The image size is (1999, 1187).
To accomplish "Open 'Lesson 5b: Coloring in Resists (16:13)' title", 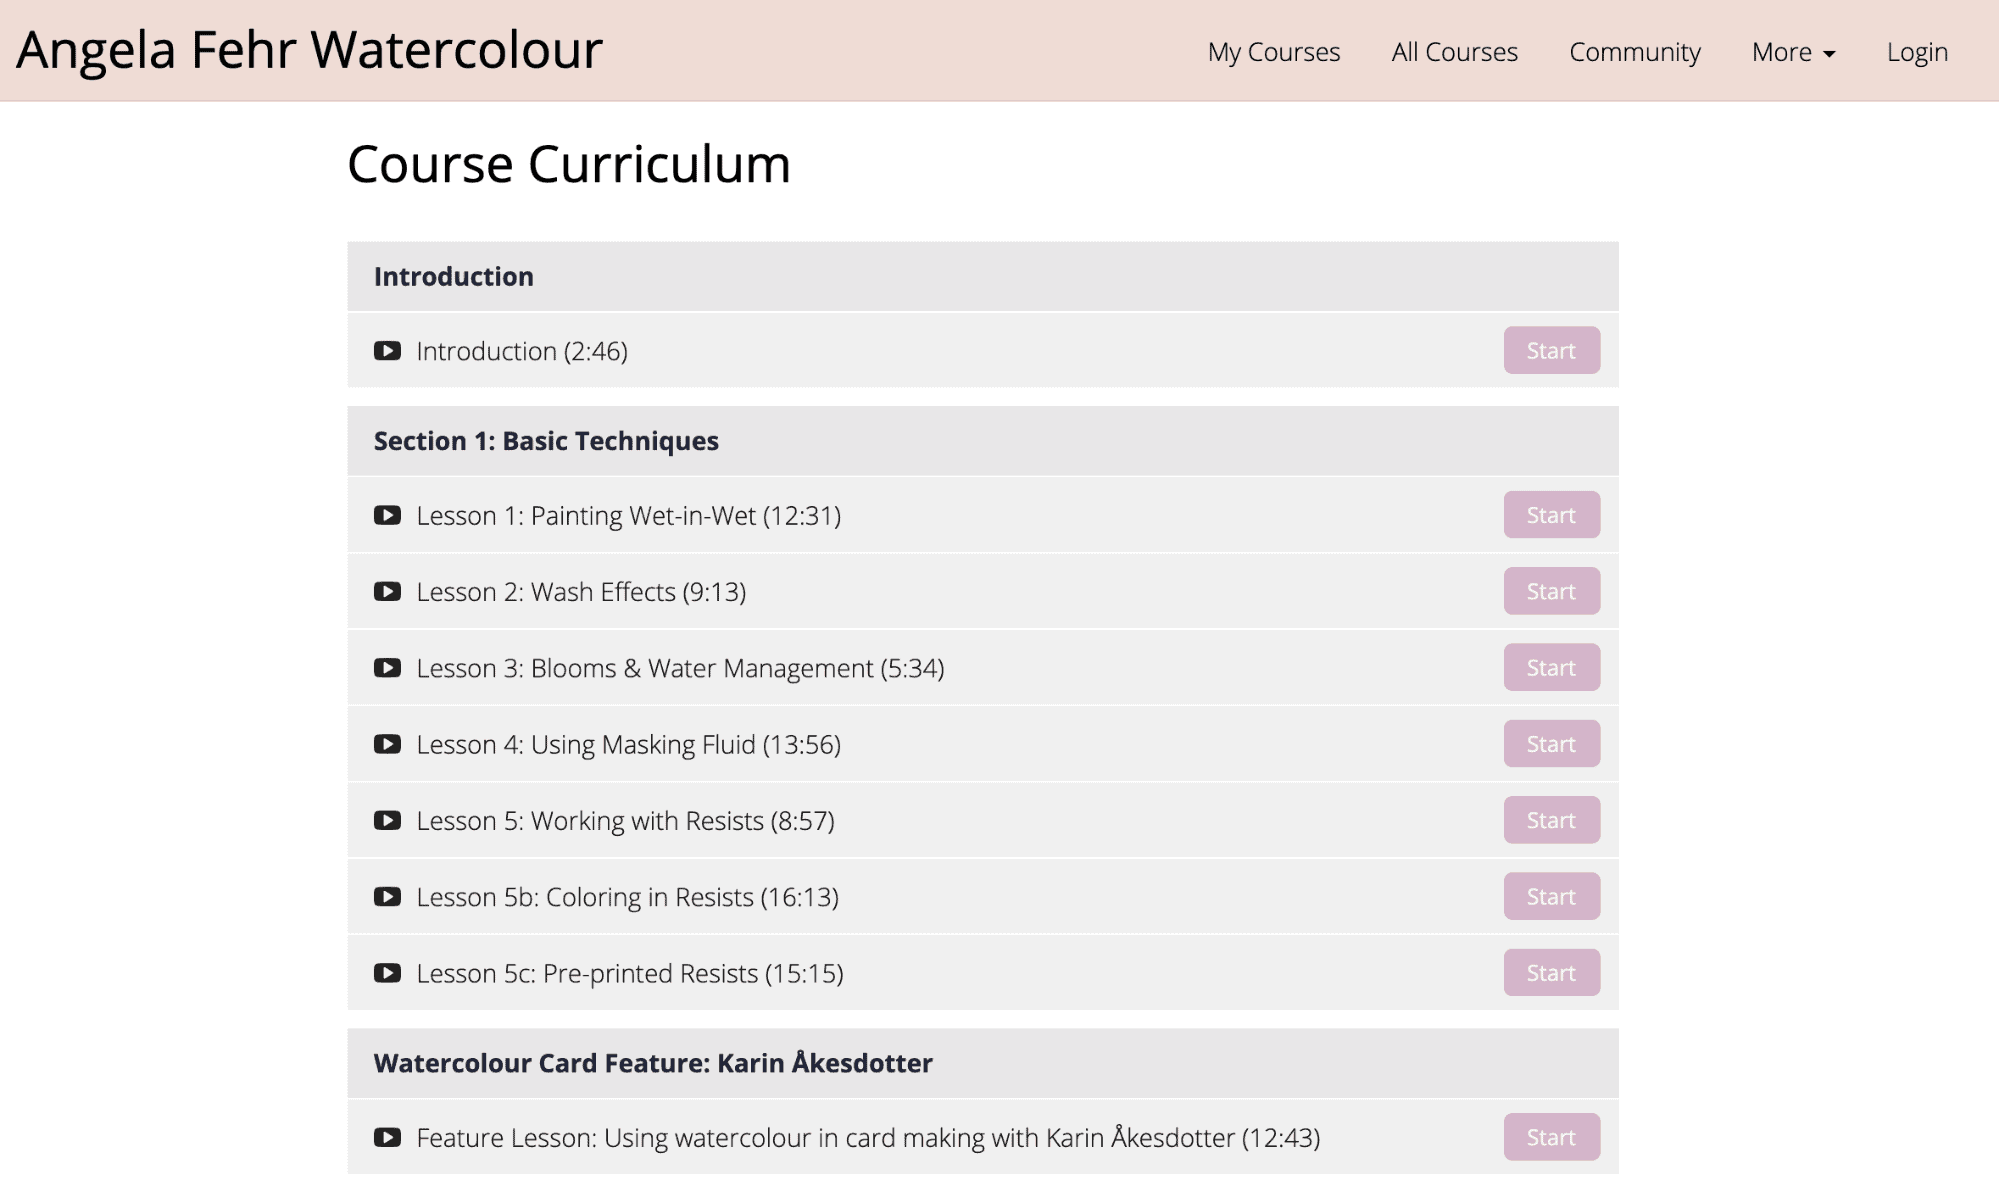I will pyautogui.click(x=627, y=897).
